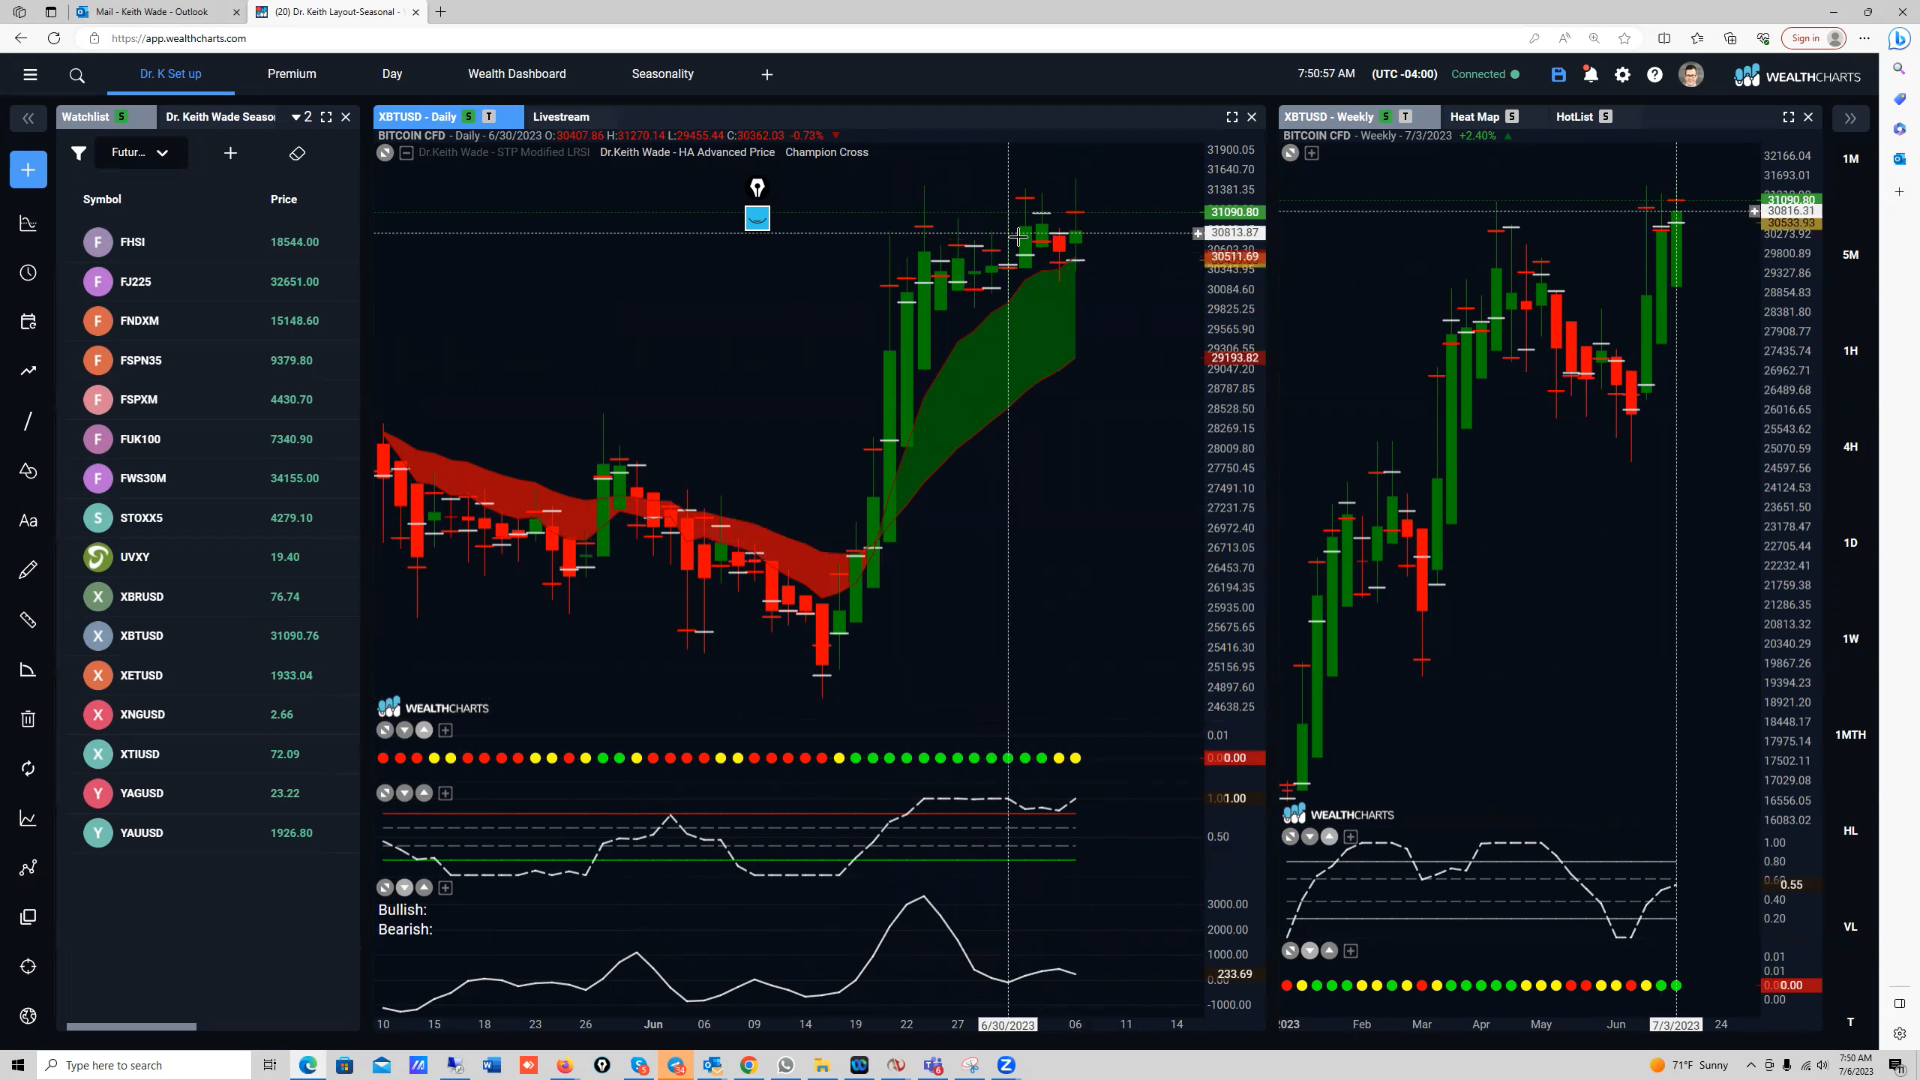Image resolution: width=1920 pixels, height=1080 pixels.
Task: Toggle the S sync badge on XBTUSD Daily tab
Action: (x=469, y=117)
